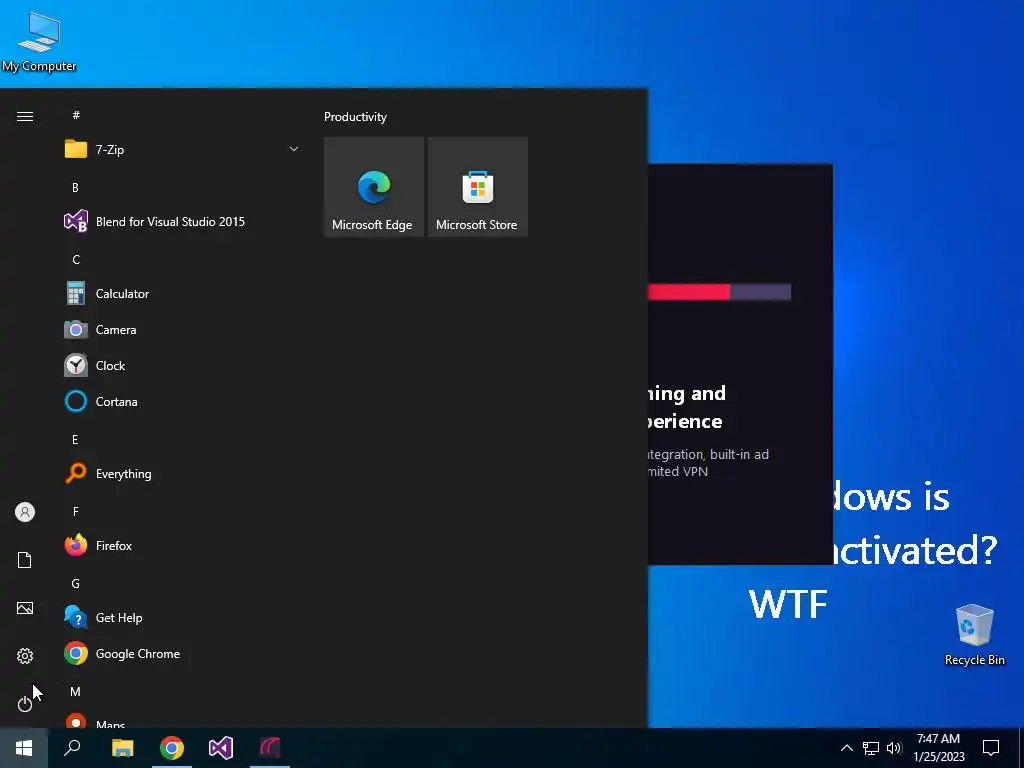Click the network icon in system tray
This screenshot has height=768, width=1024.
[871, 748]
